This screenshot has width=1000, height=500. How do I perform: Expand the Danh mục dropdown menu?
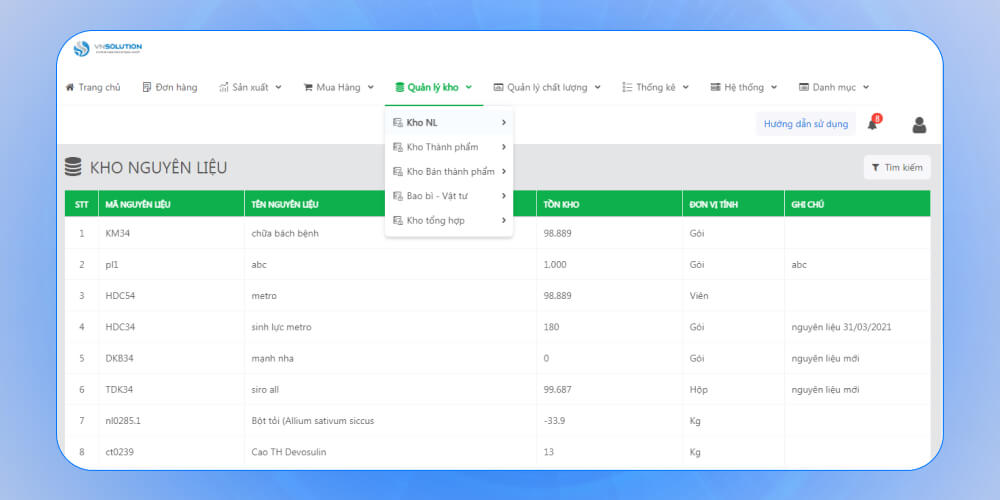833,88
